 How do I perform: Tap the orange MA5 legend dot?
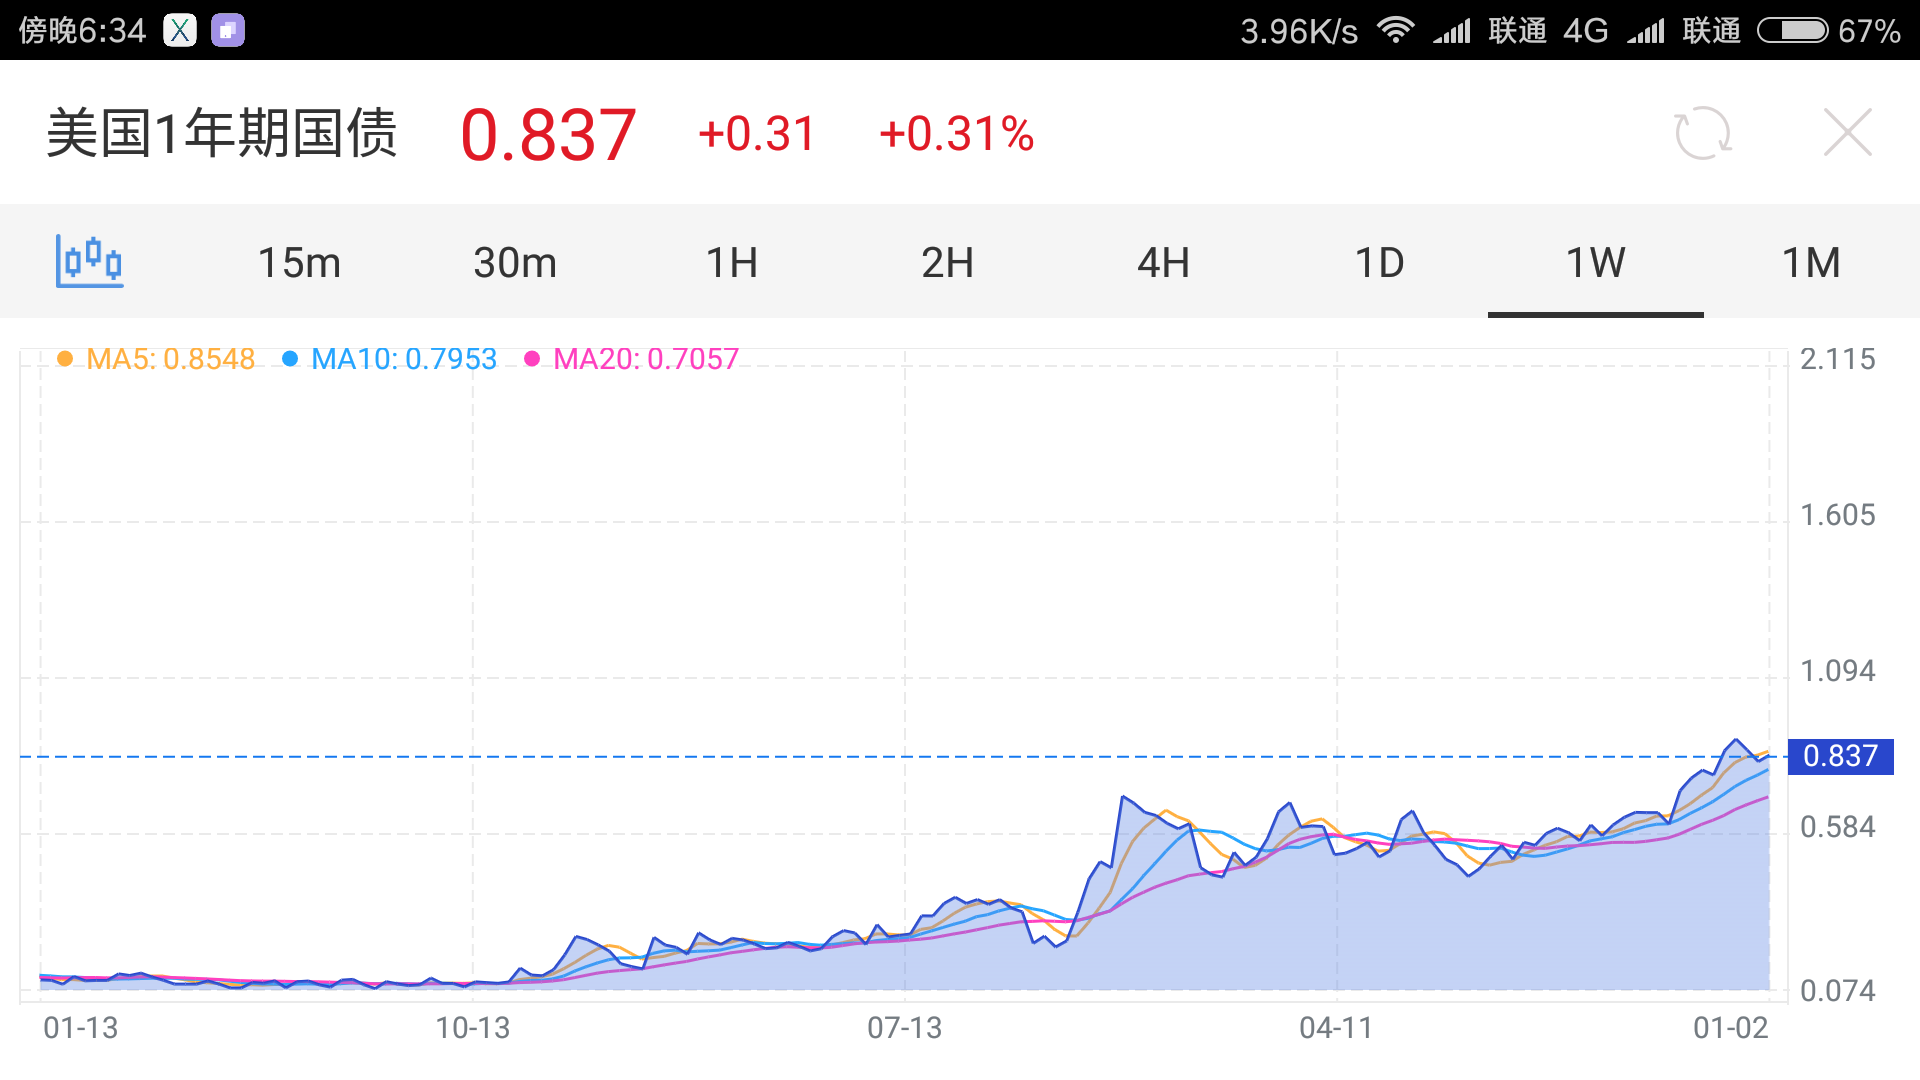coord(65,359)
